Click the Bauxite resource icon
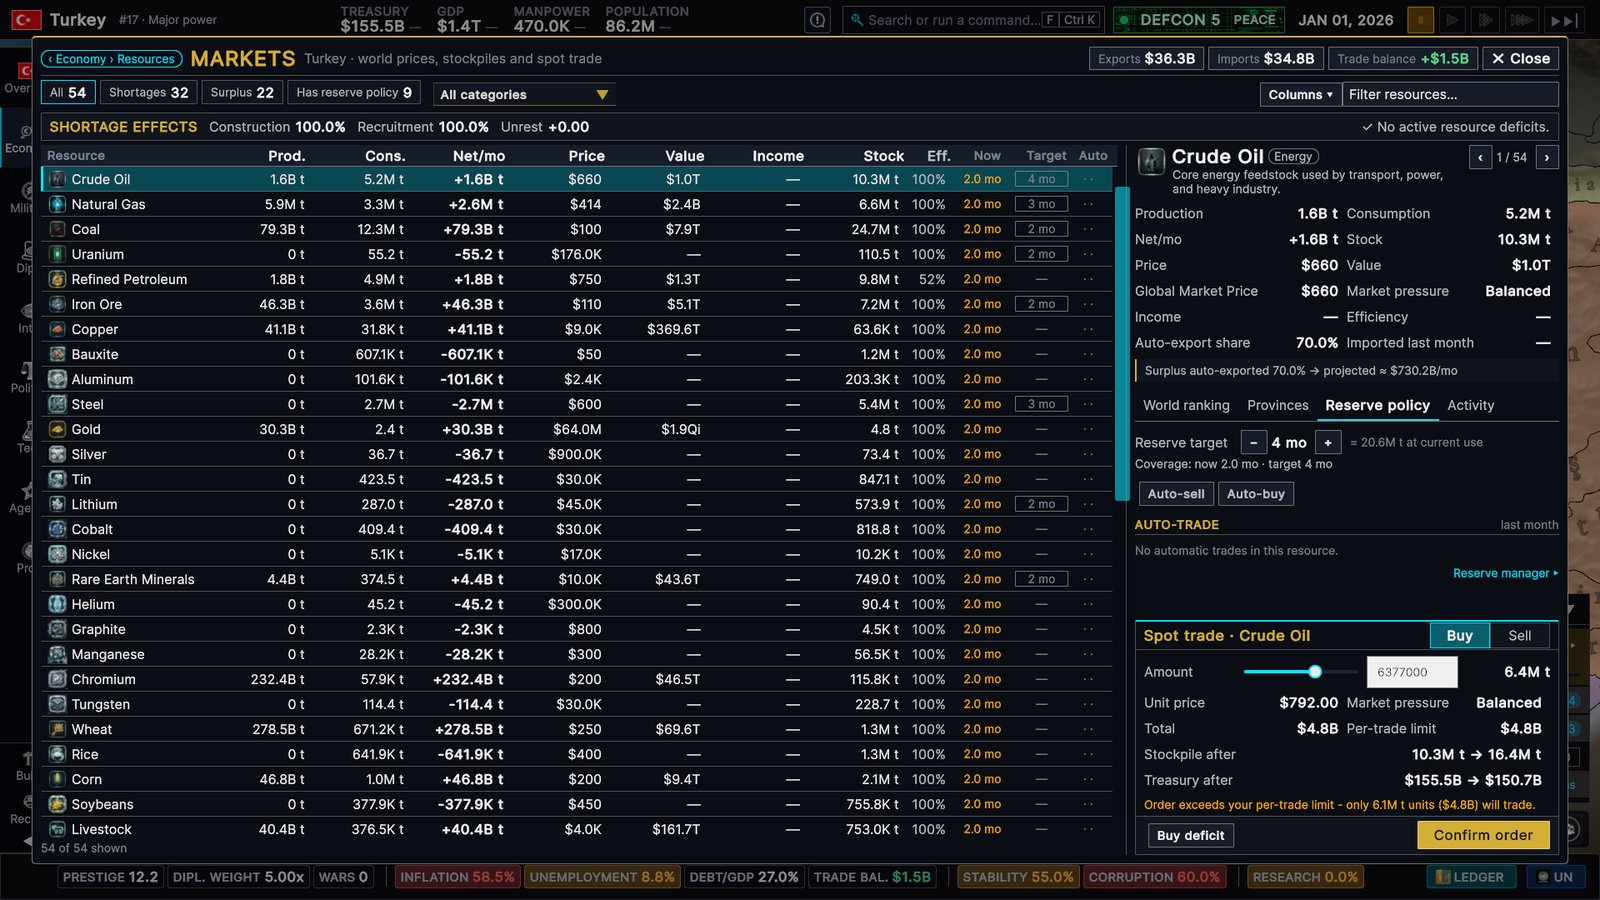Viewport: 1600px width, 900px height. pos(58,354)
